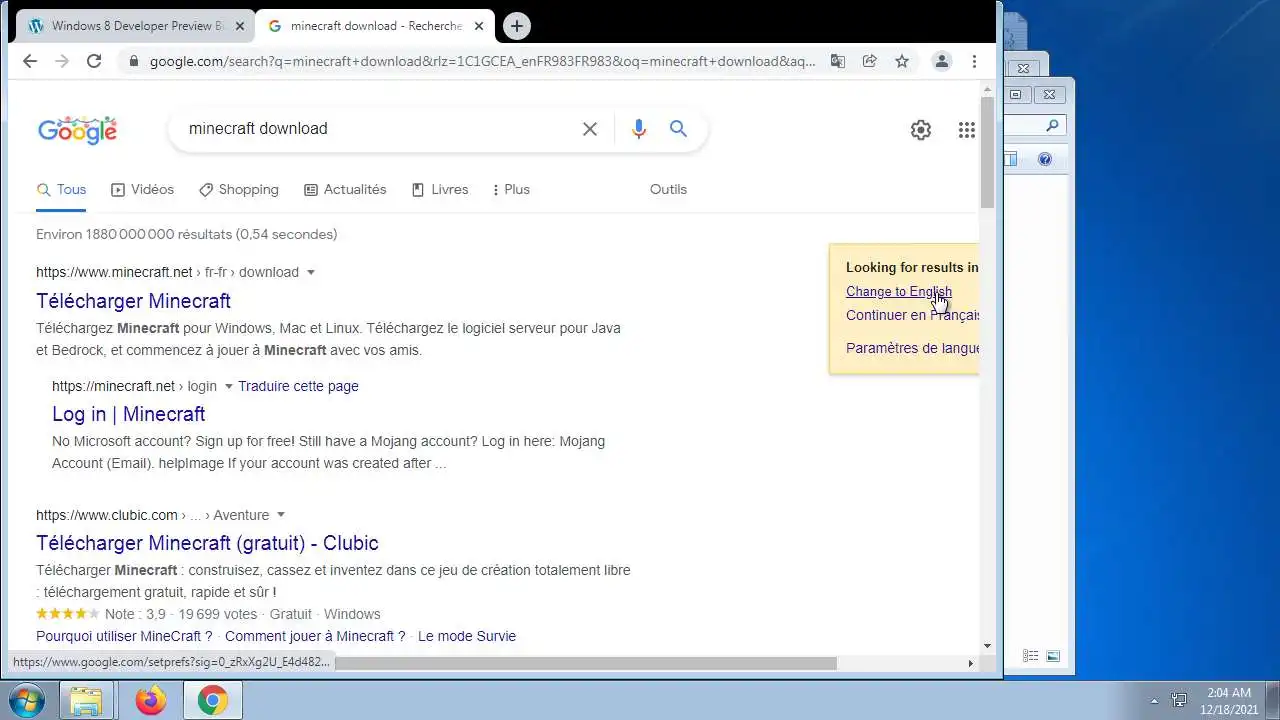Click Continuer en Français link
The width and height of the screenshot is (1280, 720).
912,315
